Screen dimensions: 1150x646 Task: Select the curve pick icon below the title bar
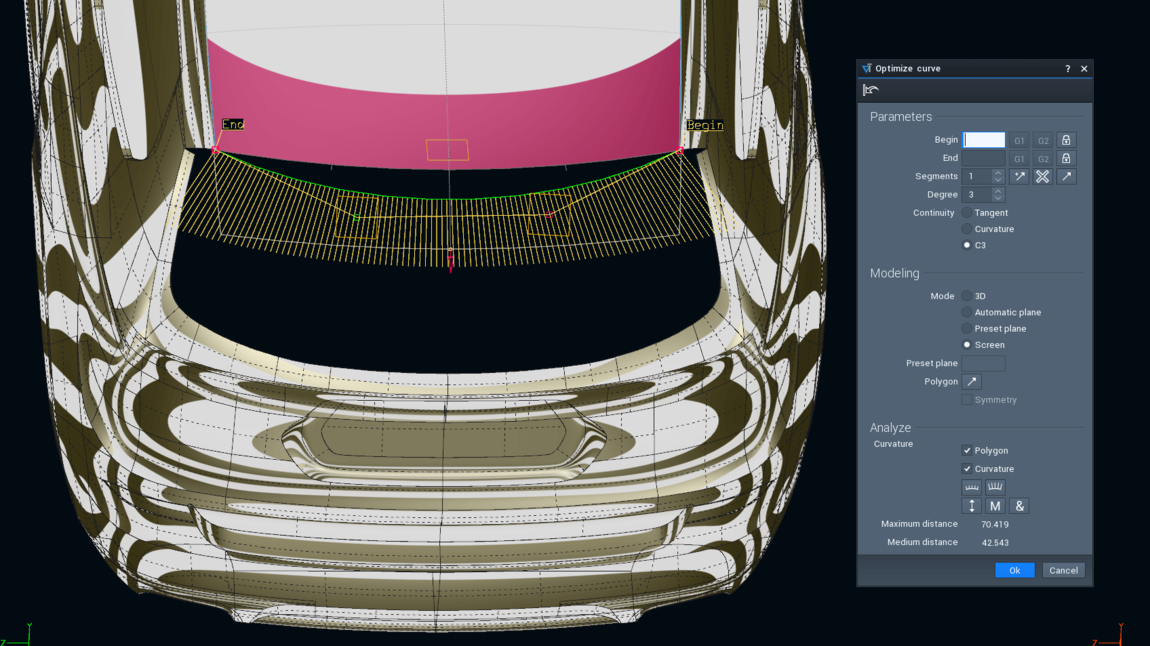point(868,89)
